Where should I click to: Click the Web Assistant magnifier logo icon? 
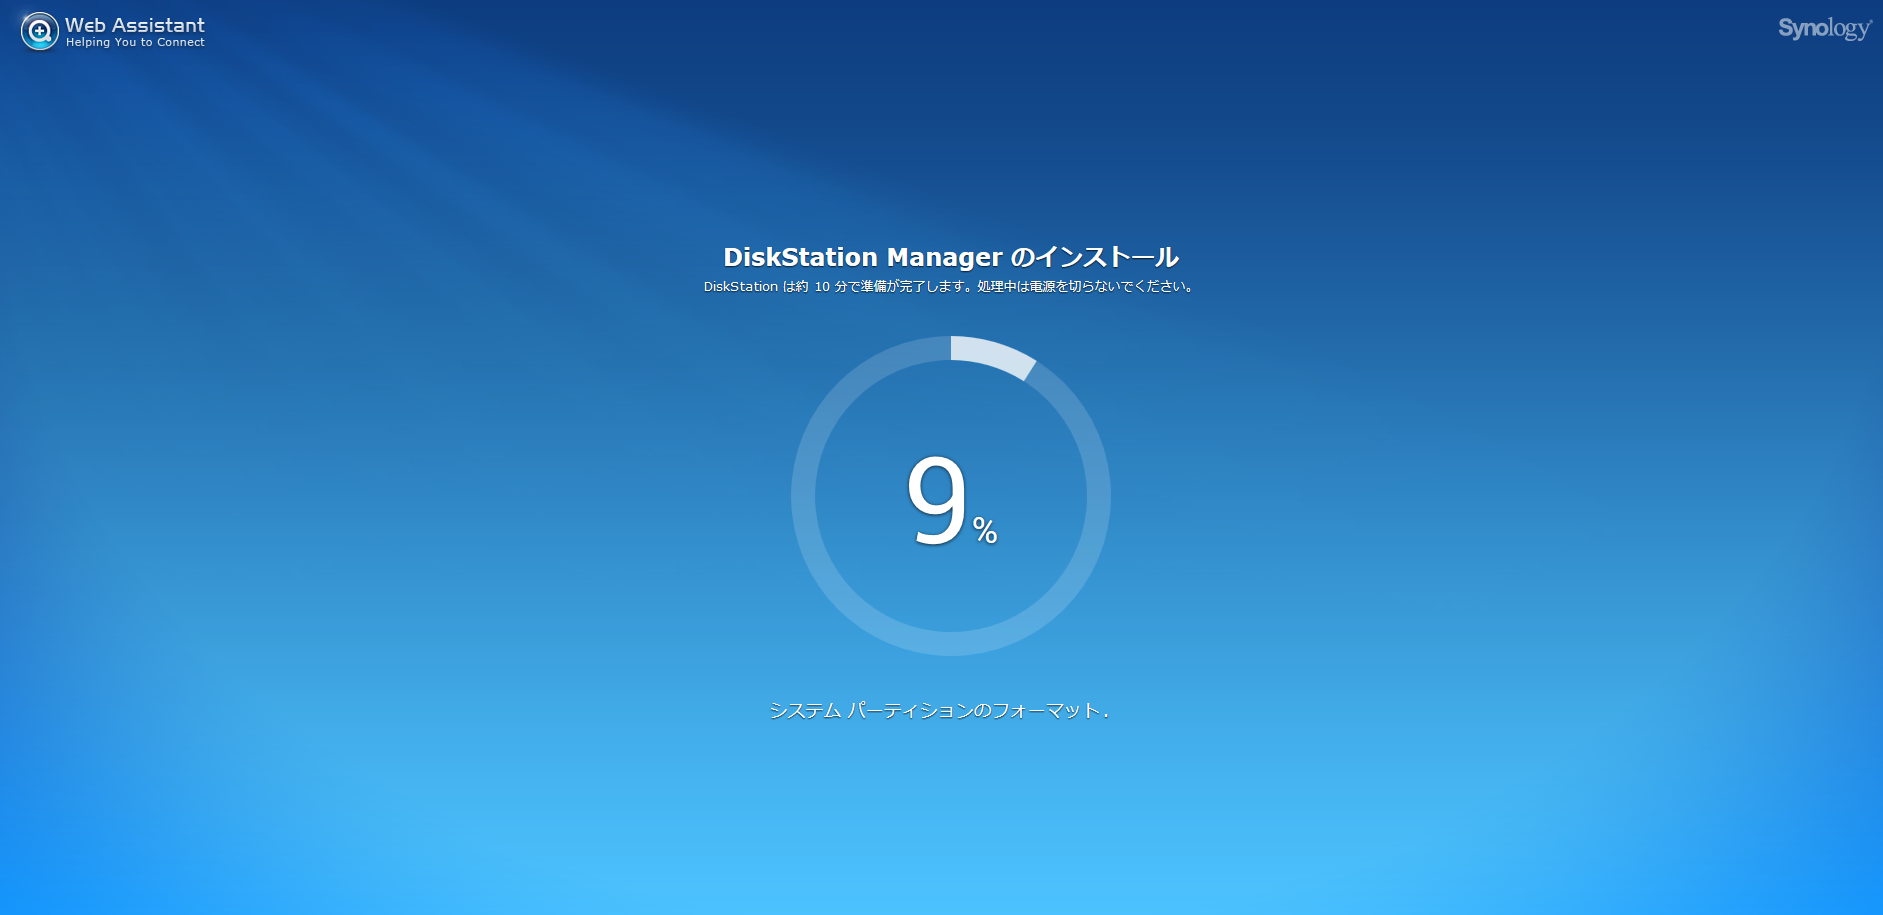[x=40, y=31]
